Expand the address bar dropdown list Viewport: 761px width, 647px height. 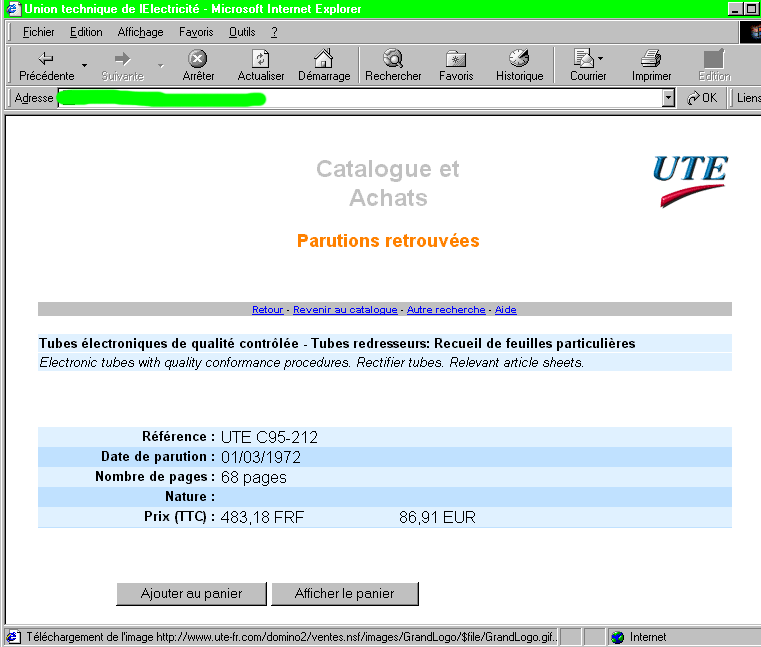pyautogui.click(x=668, y=98)
